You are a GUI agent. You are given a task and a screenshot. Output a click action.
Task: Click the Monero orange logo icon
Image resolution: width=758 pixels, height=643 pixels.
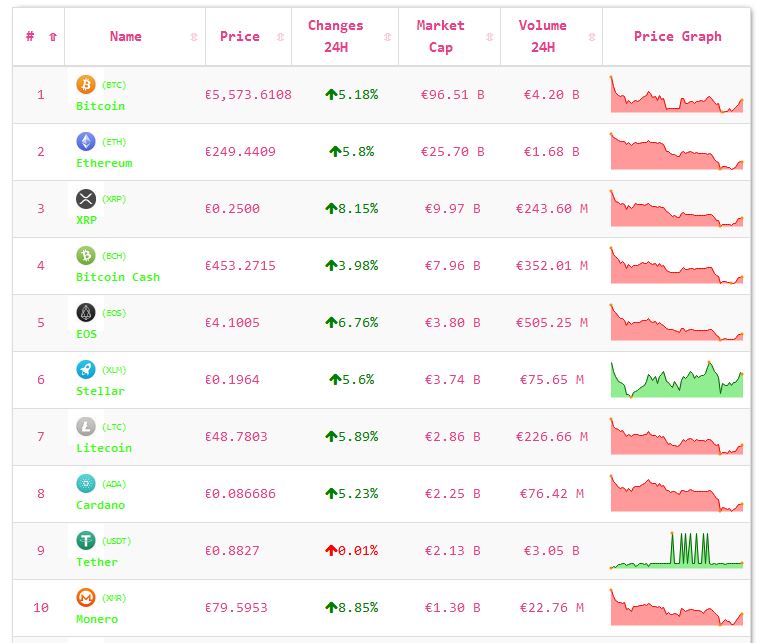[86, 598]
